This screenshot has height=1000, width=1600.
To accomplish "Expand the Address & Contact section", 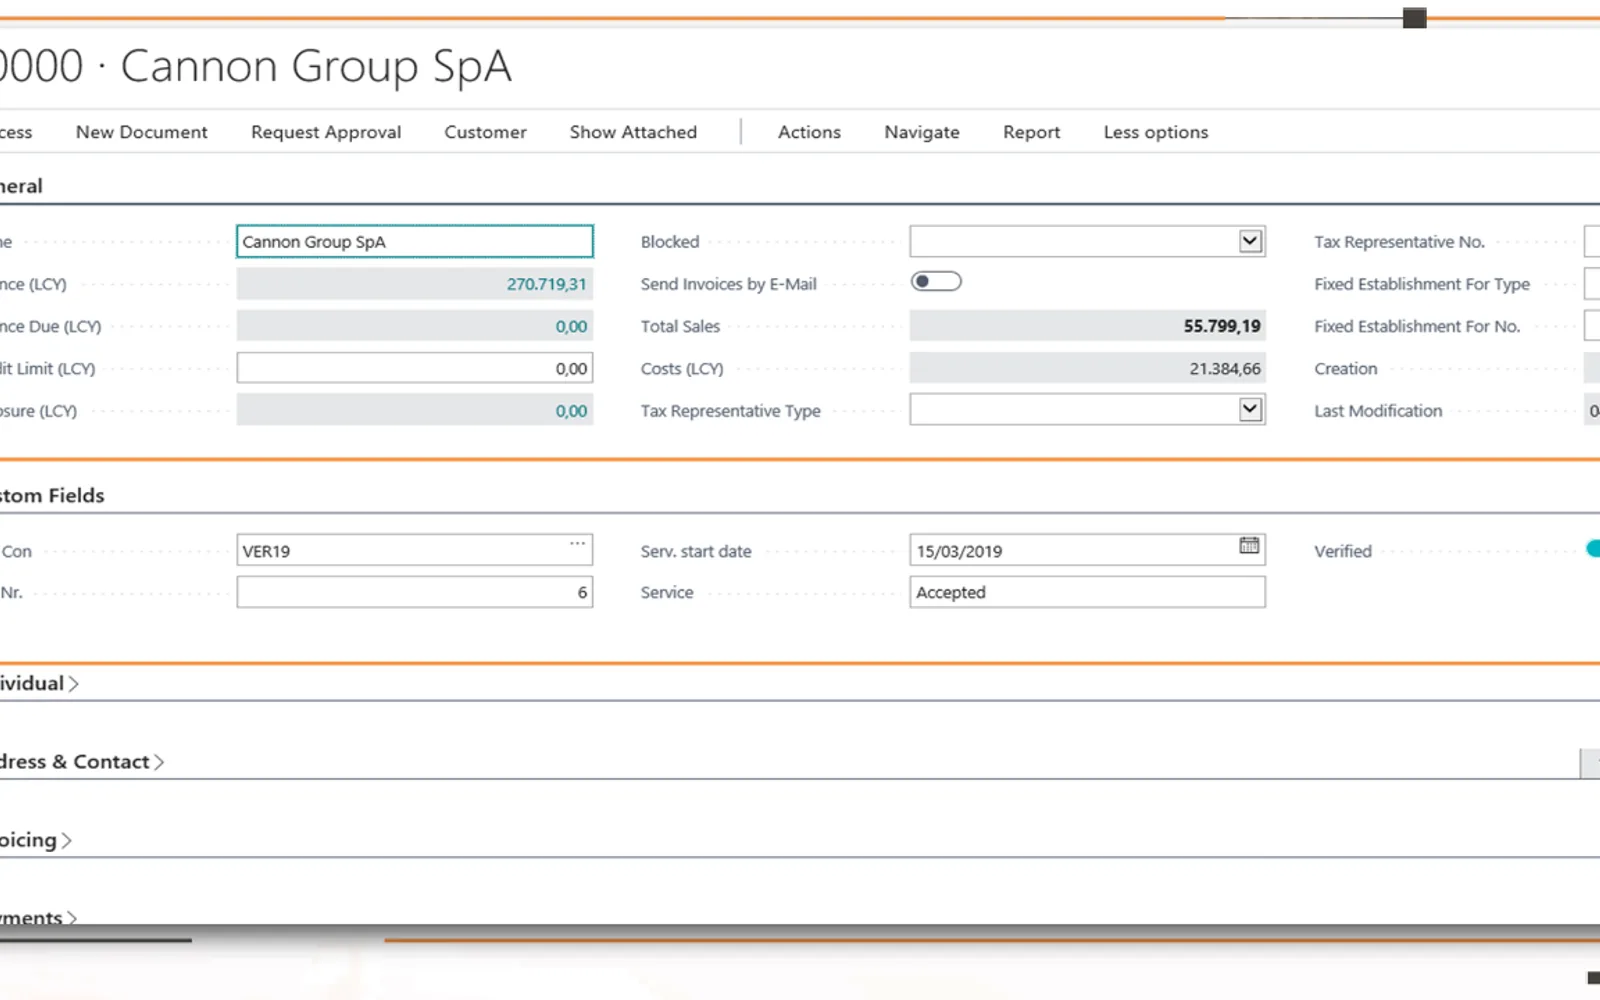I will (x=82, y=762).
